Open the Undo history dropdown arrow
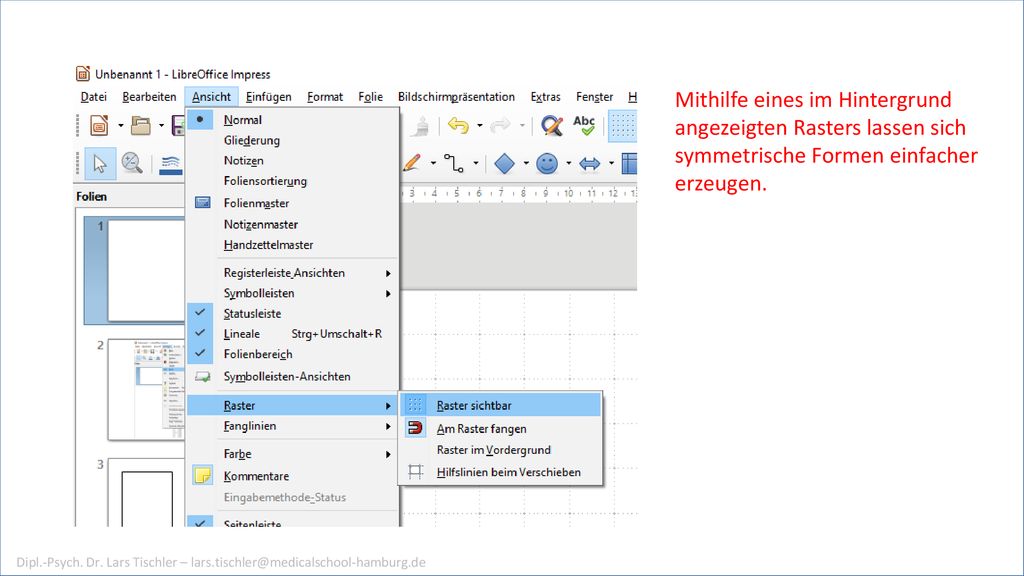Image resolution: width=1024 pixels, height=576 pixels. coord(479,125)
